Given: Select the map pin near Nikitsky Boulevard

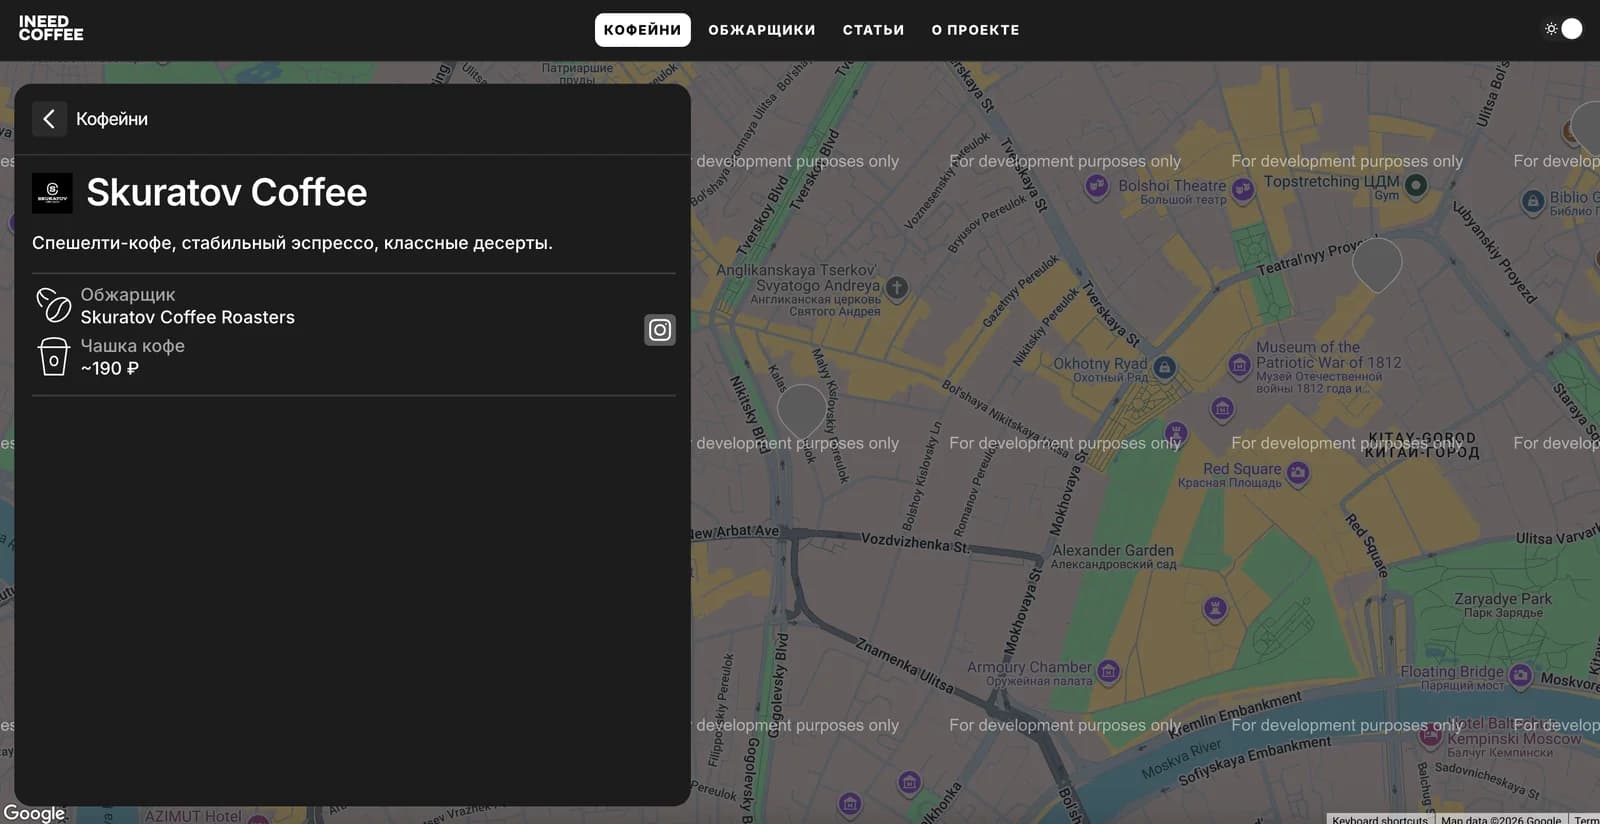Looking at the screenshot, I should pyautogui.click(x=801, y=408).
